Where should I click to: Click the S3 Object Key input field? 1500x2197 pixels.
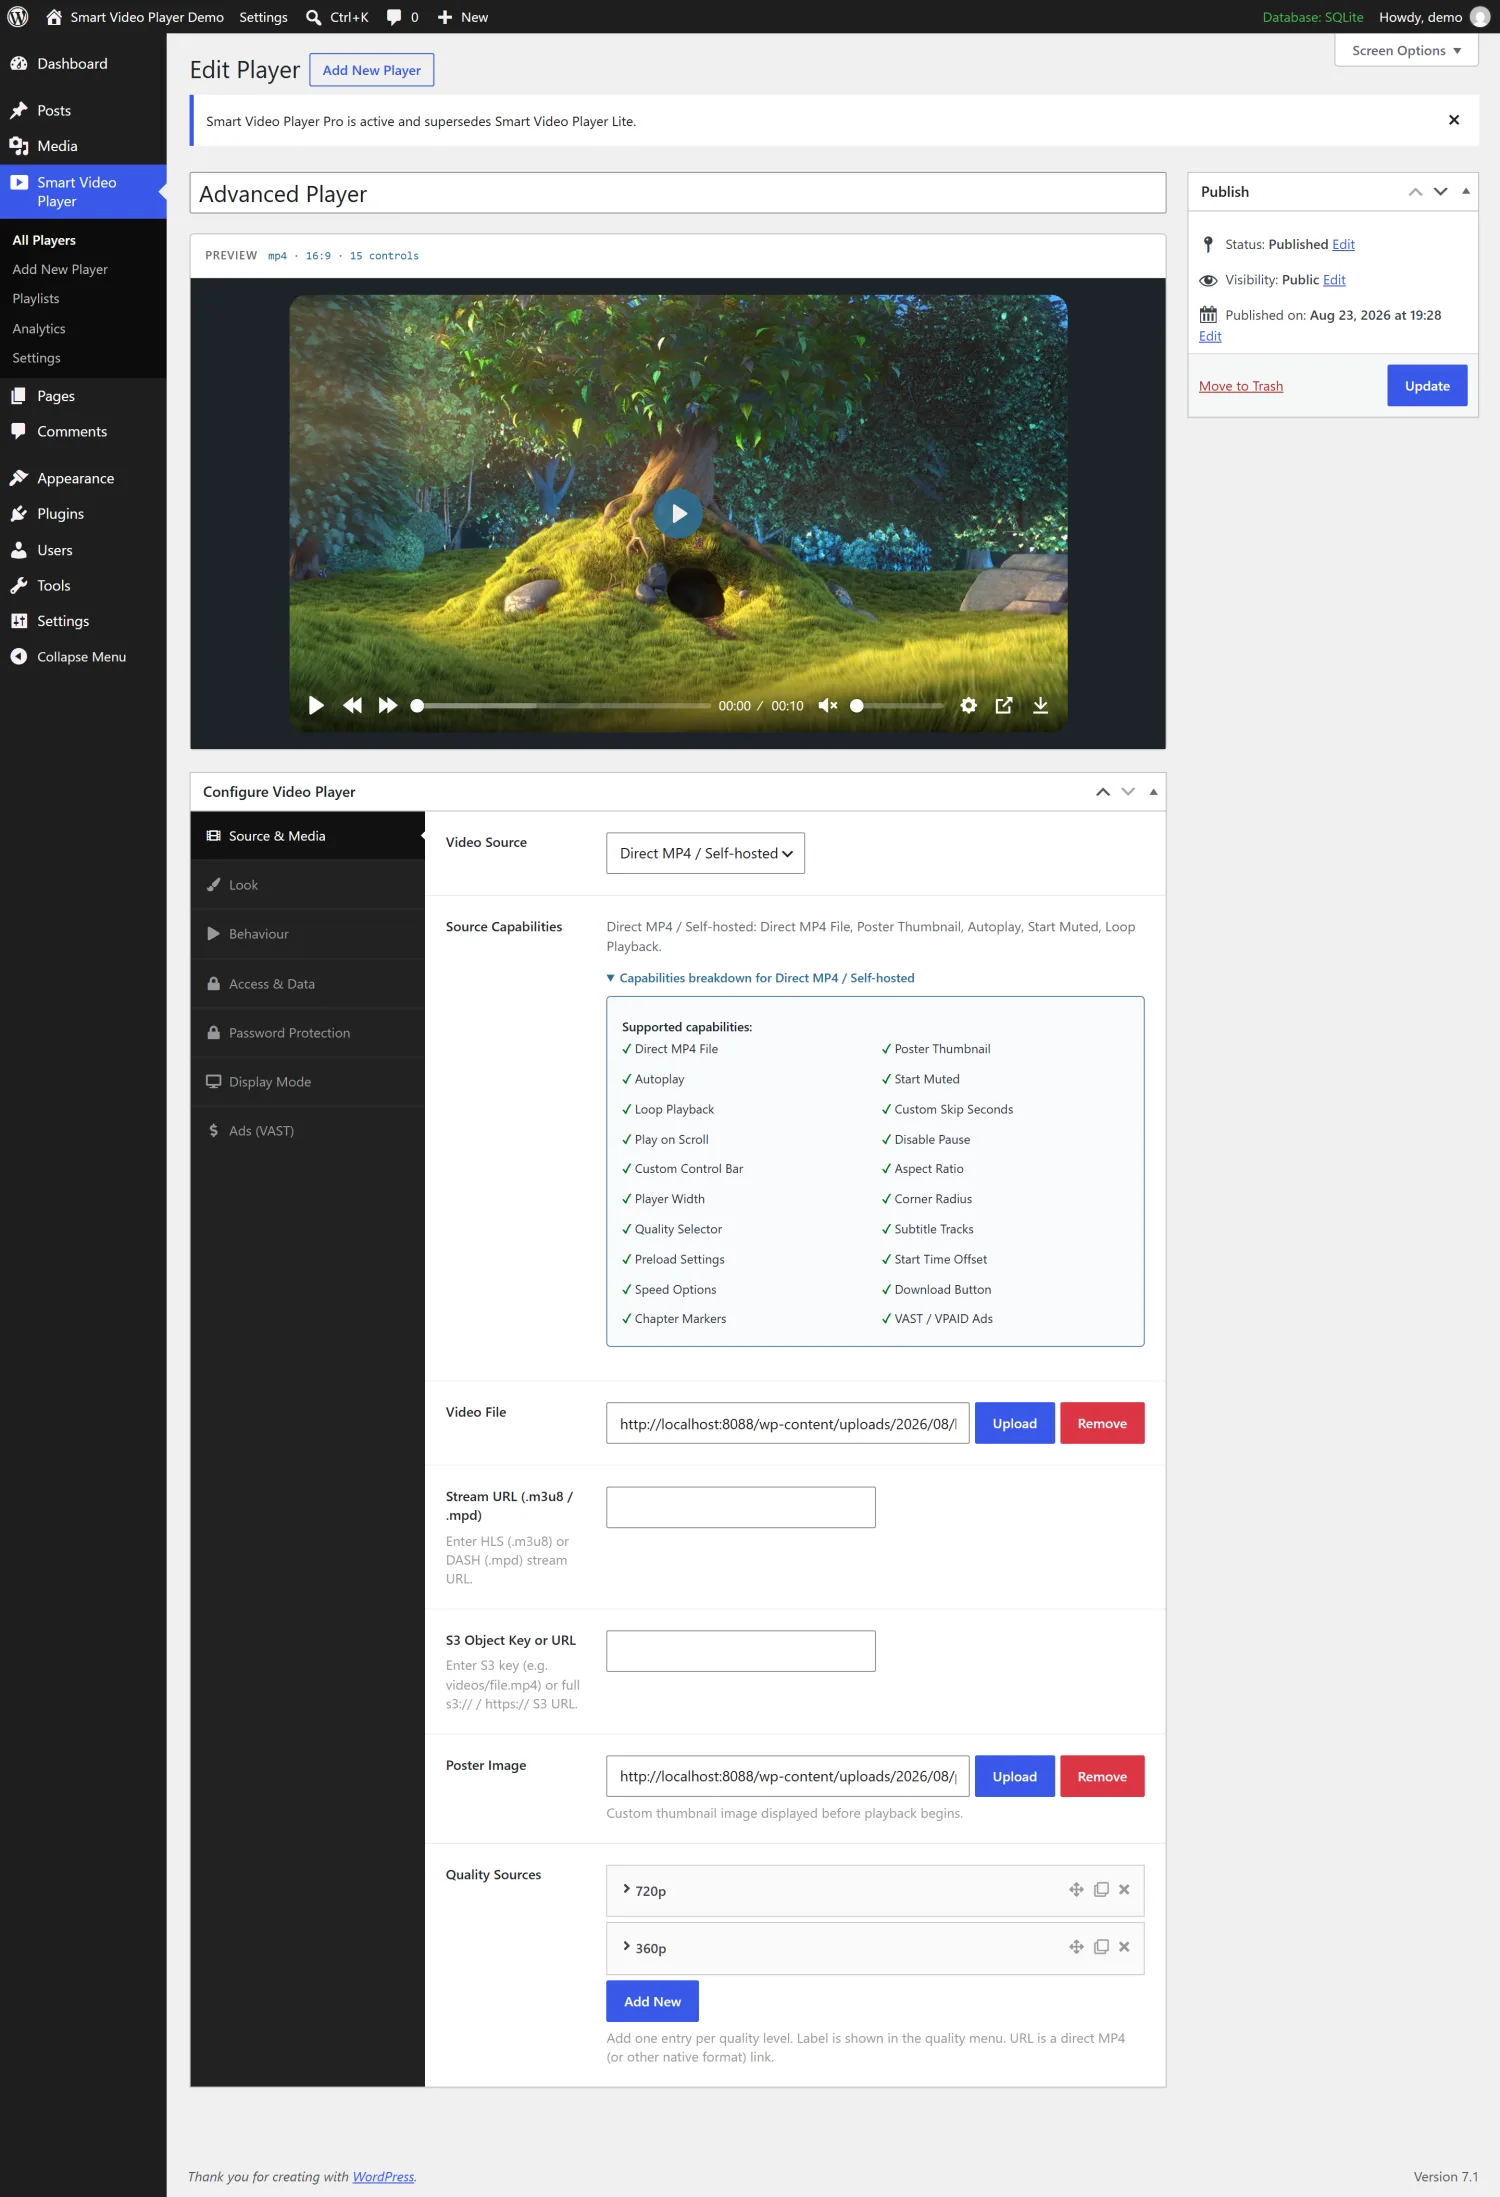741,1650
